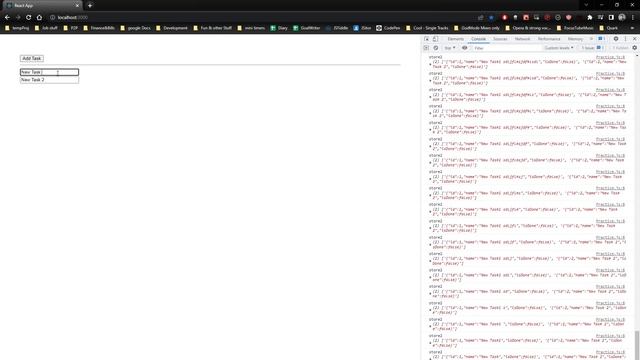Toggle the console sidebar icon
Image resolution: width=640 pixels, height=360 pixels.
pos(426,48)
